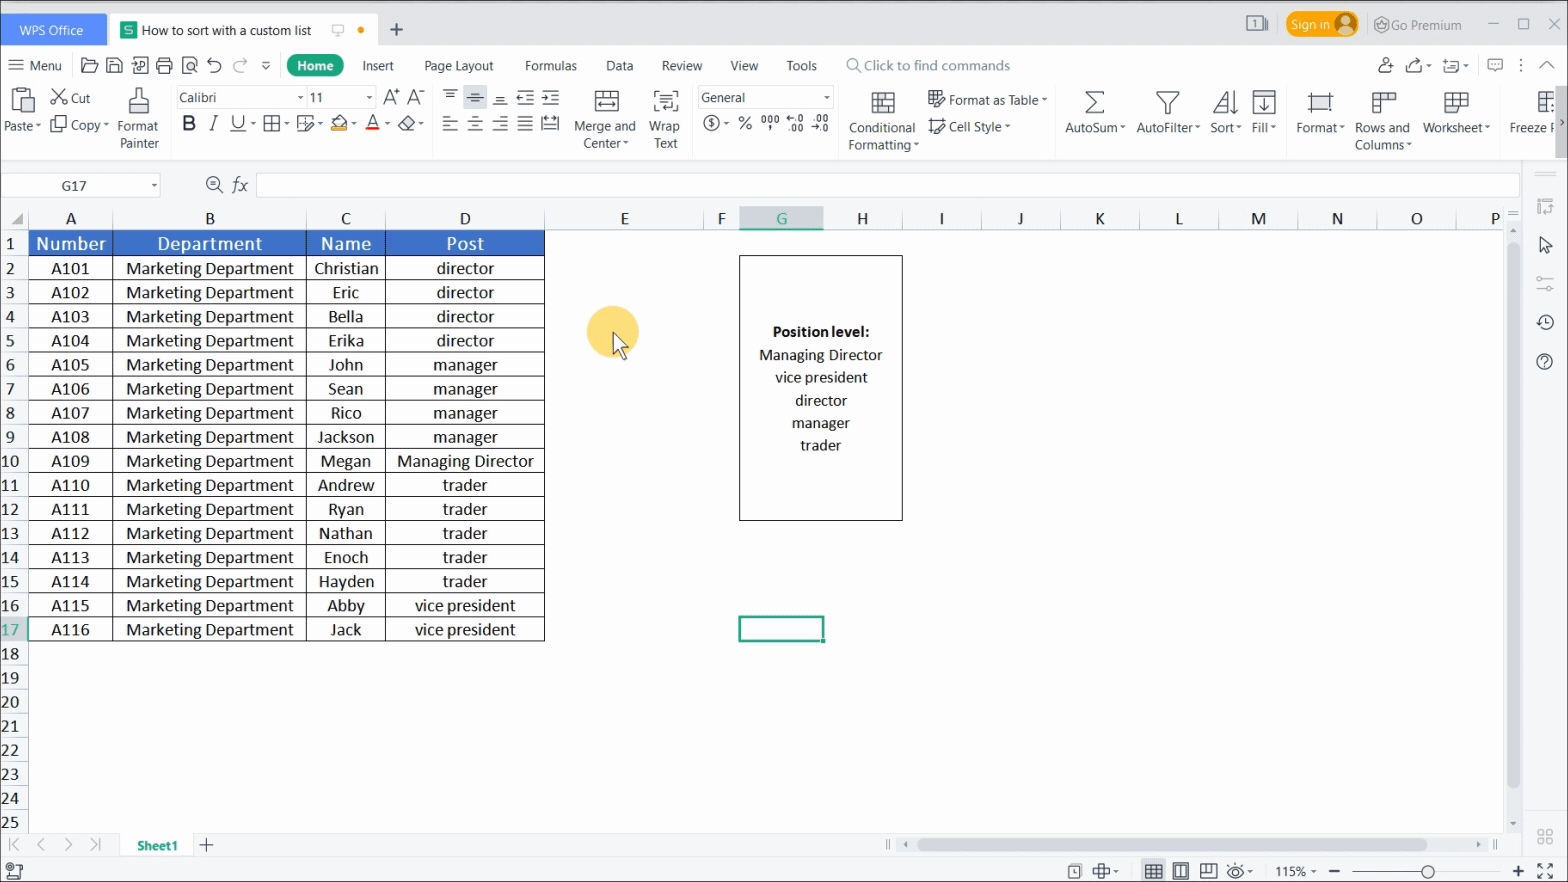Click the Format Painter tool
This screenshot has width=1568, height=882.
pyautogui.click(x=138, y=118)
